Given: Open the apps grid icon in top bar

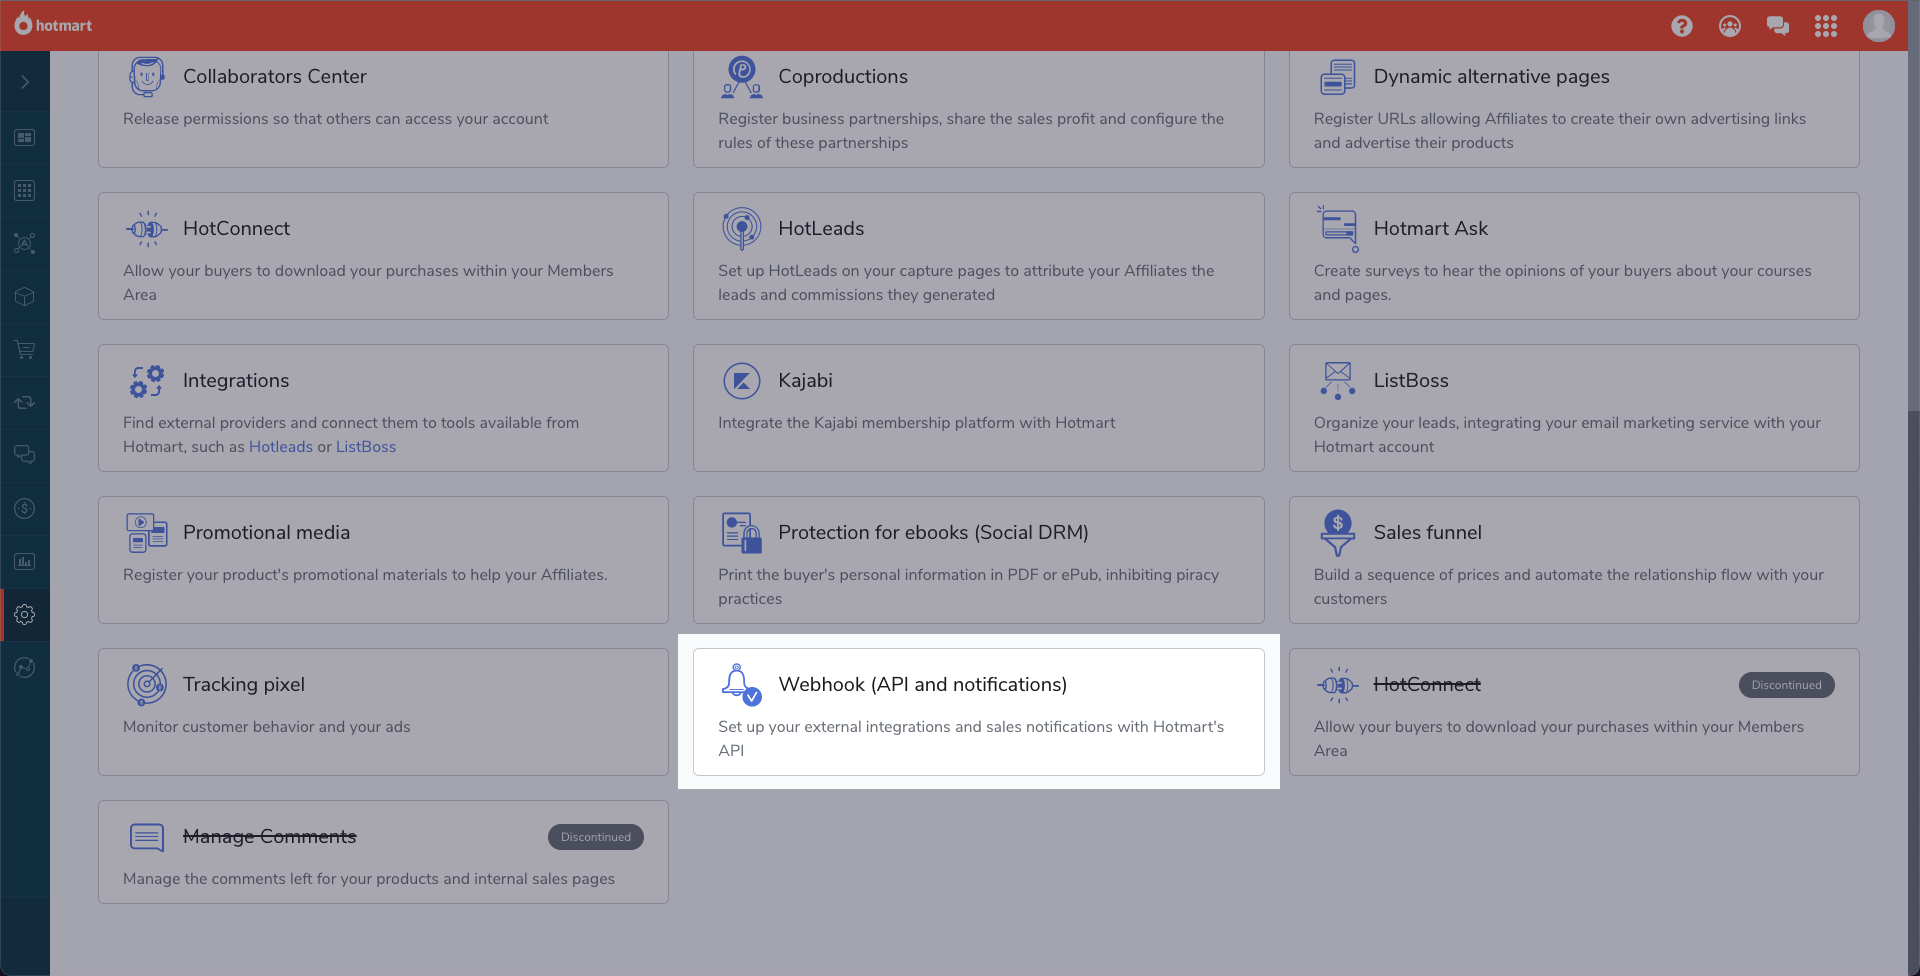Looking at the screenshot, I should (1826, 26).
